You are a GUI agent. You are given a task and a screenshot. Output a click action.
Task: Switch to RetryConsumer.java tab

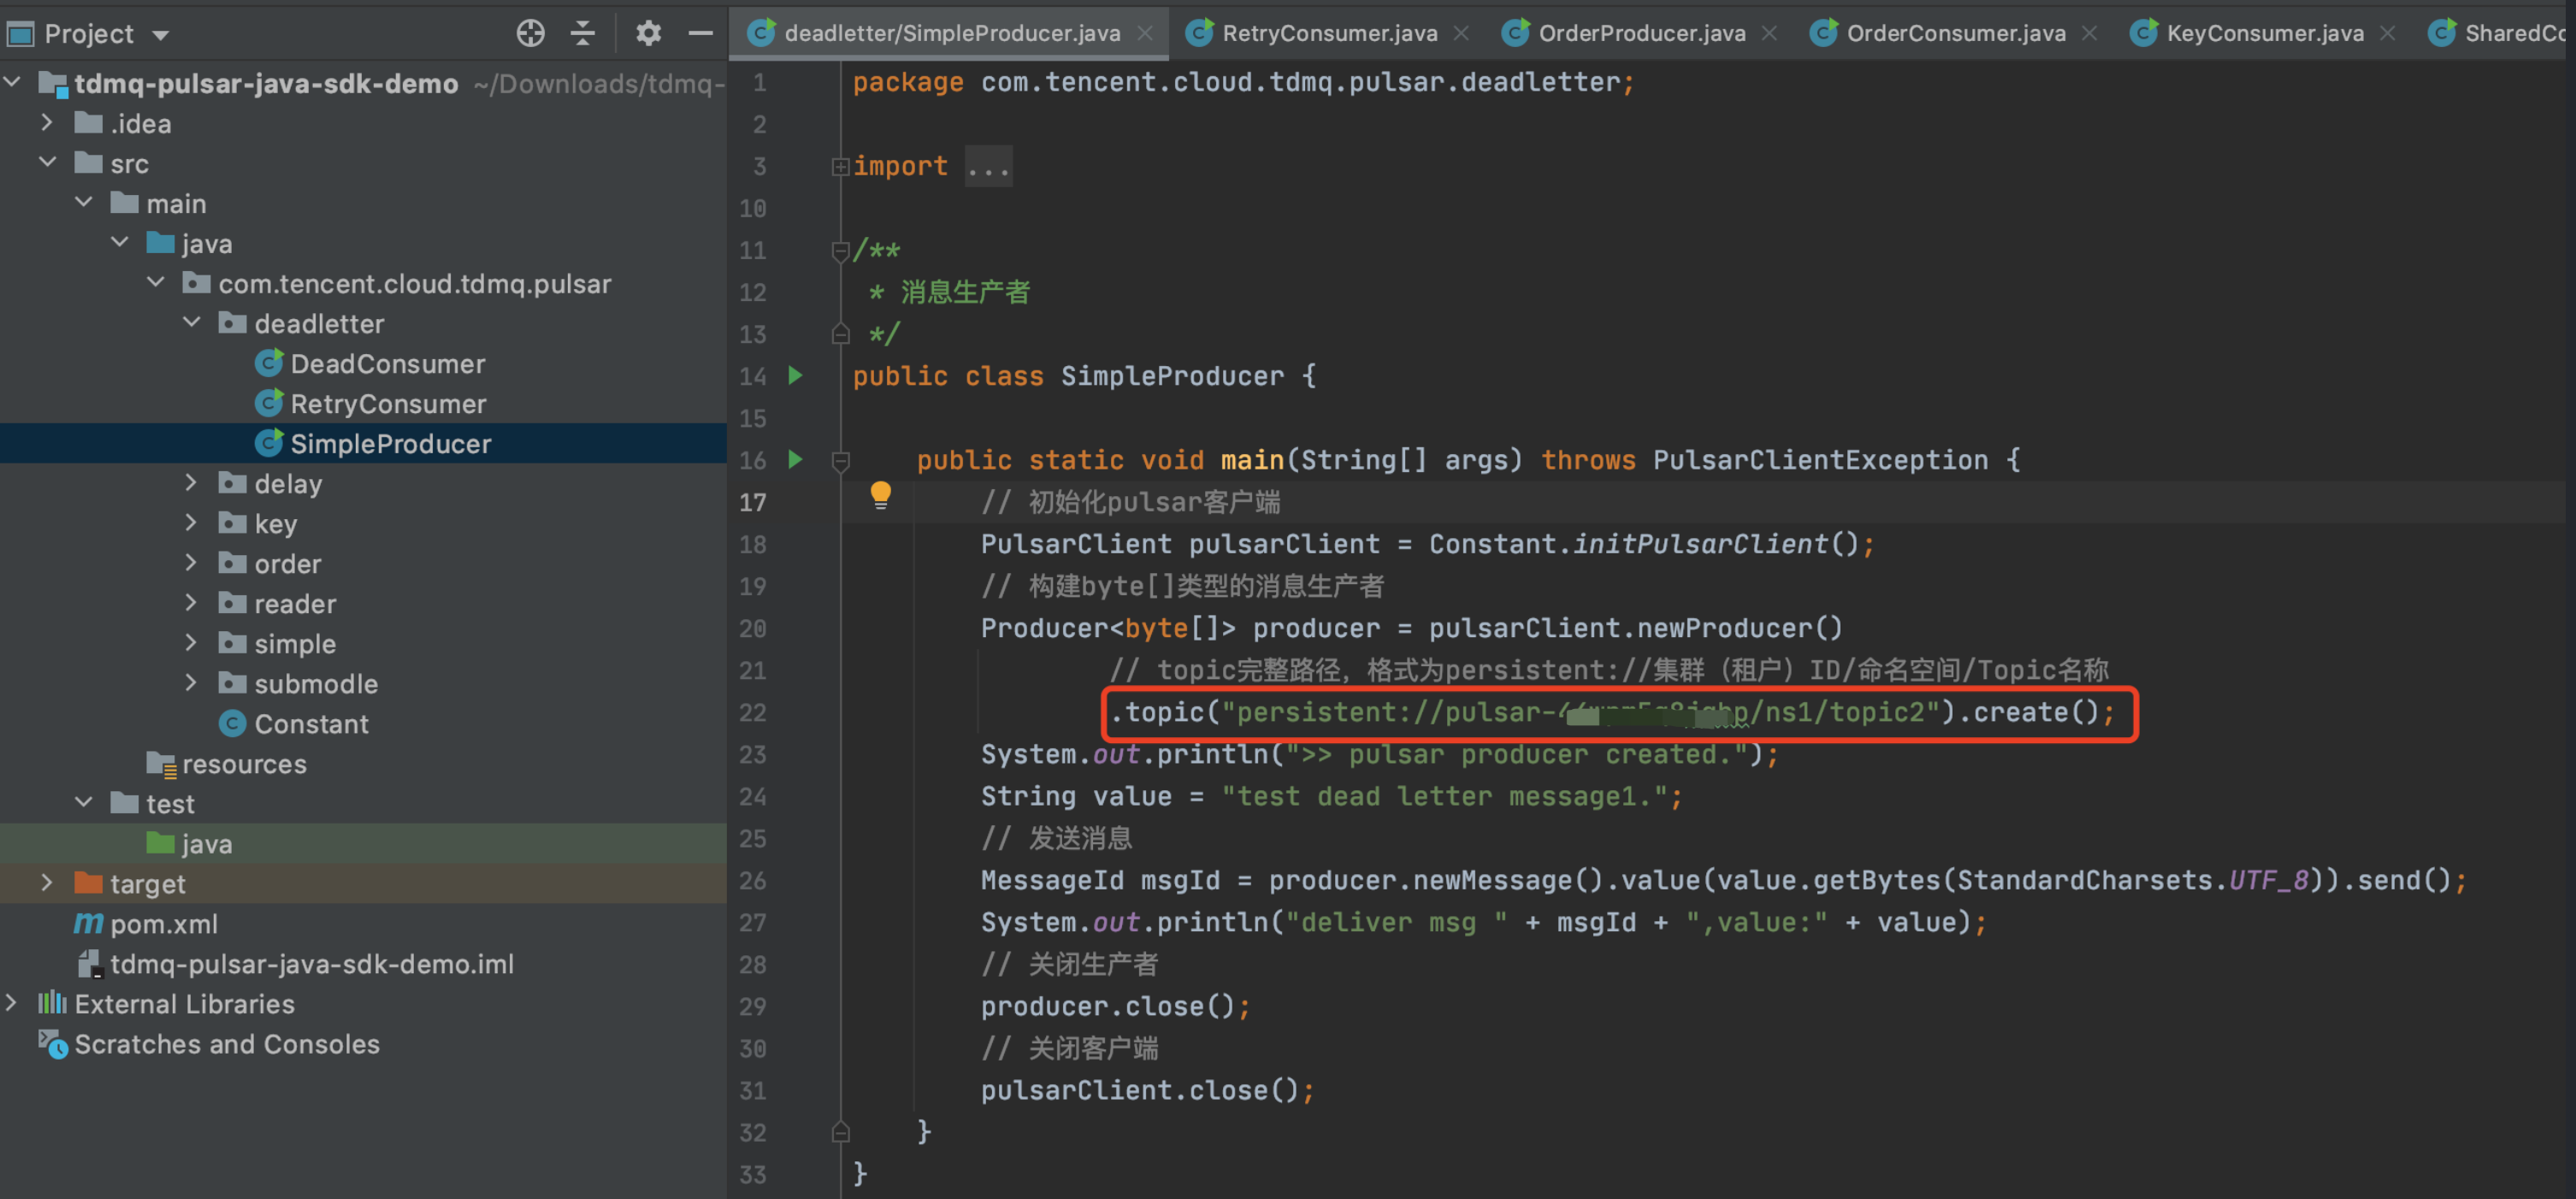(x=1329, y=33)
